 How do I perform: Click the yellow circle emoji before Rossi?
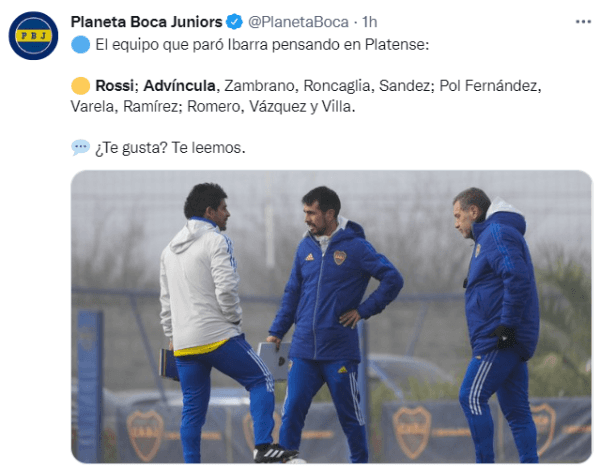click(80, 86)
